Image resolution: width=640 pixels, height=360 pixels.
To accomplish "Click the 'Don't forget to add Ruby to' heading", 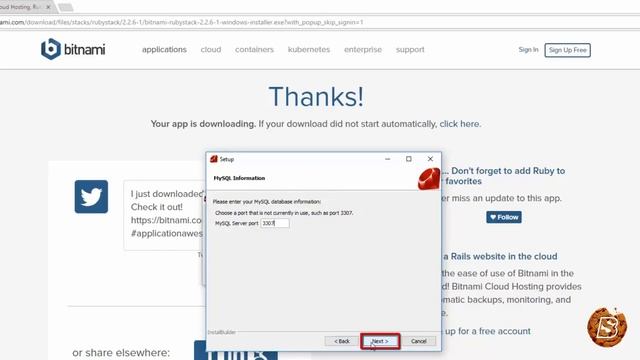I will (508, 171).
